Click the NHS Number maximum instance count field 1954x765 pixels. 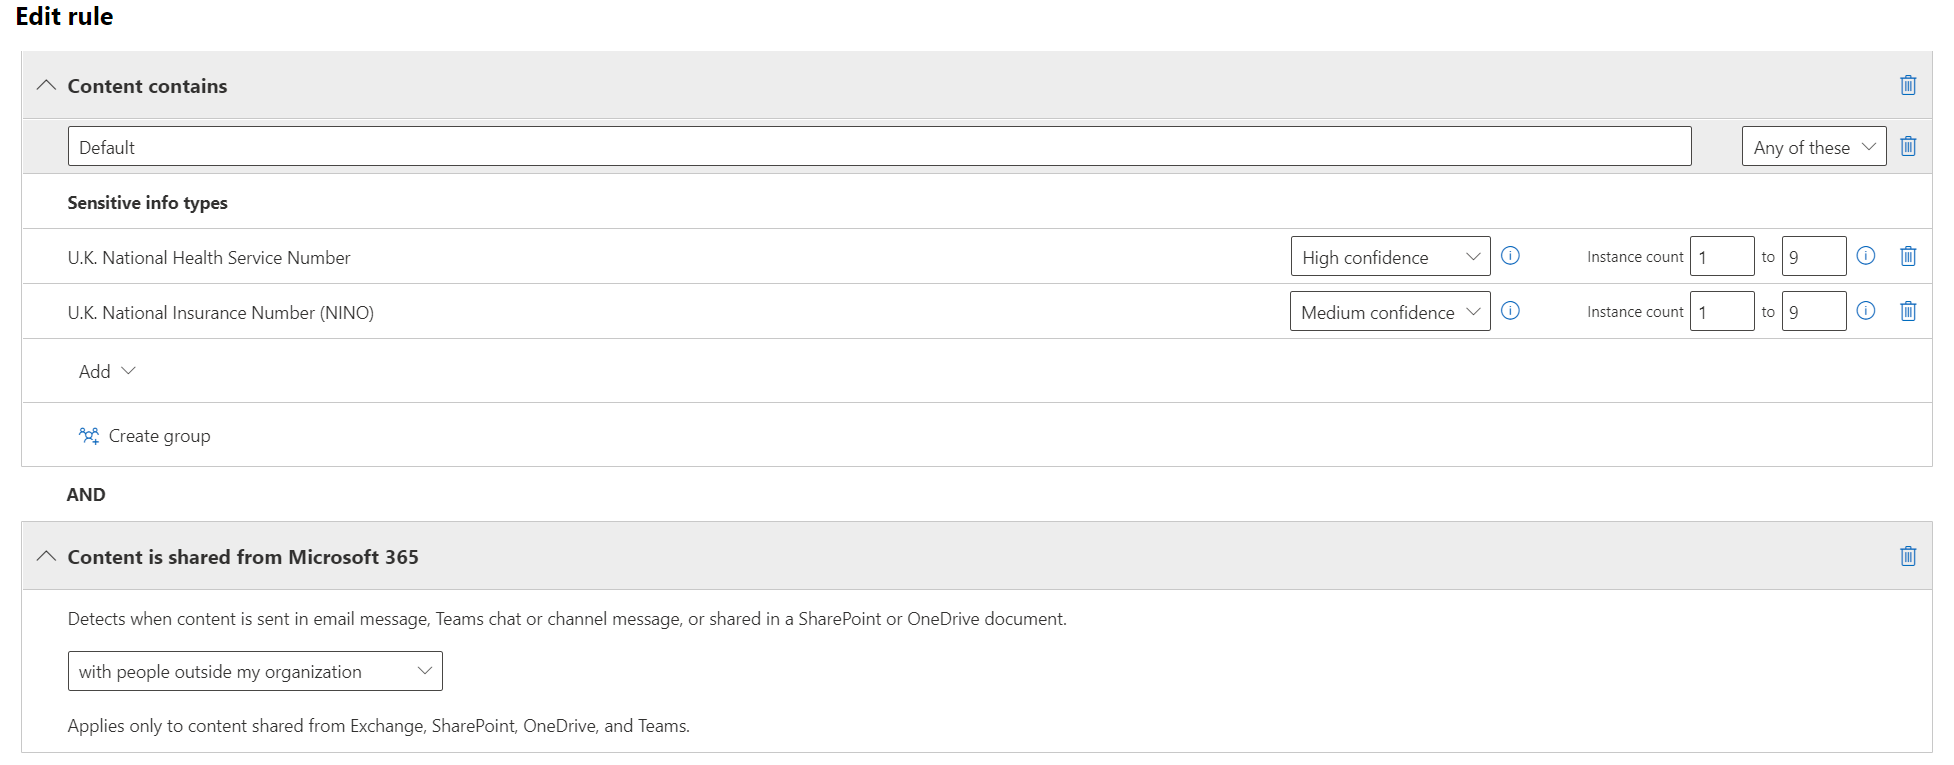pos(1814,256)
